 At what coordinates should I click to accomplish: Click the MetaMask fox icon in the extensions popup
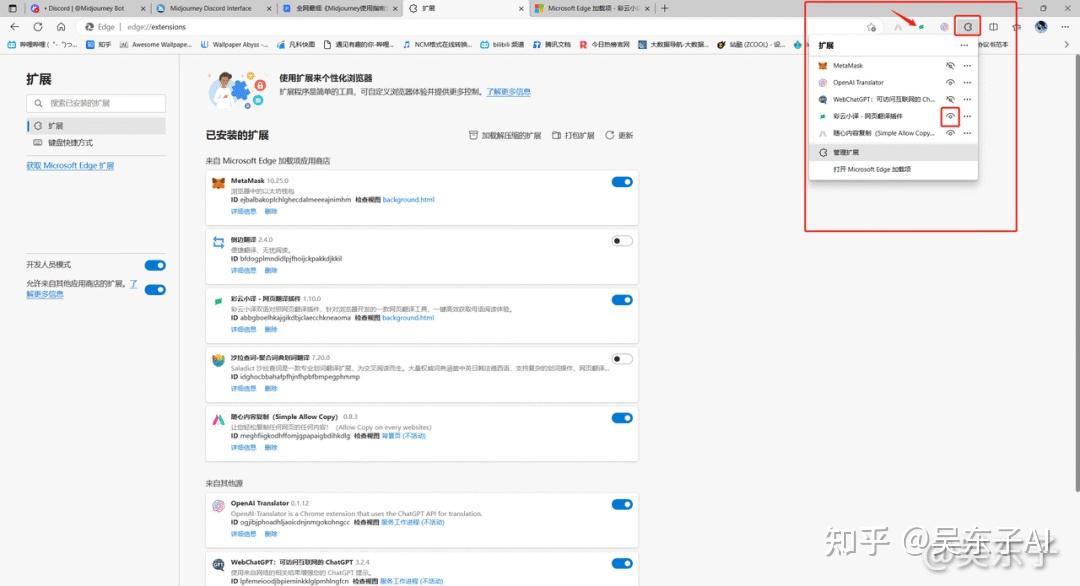pos(822,65)
